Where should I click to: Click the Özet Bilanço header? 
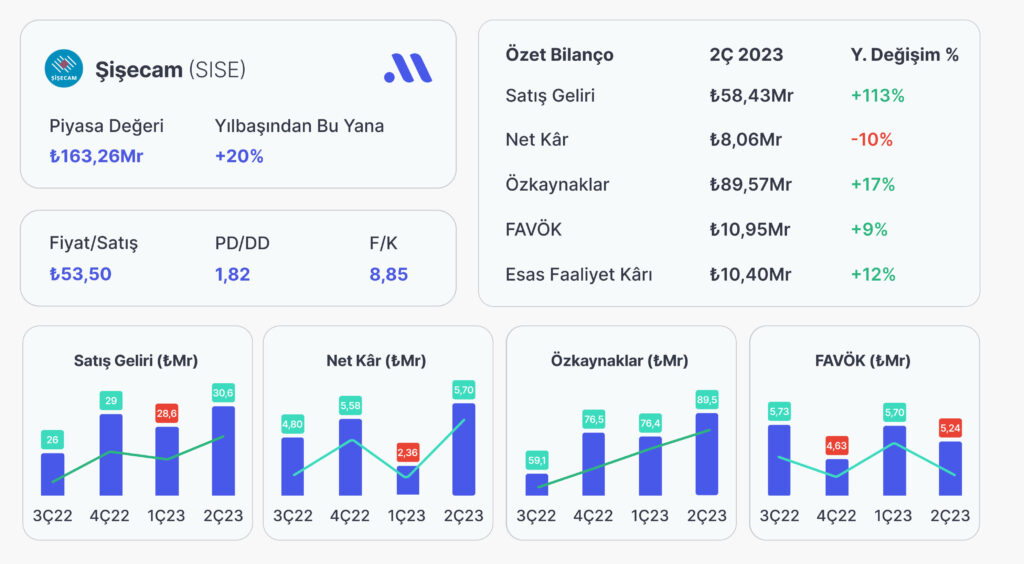coord(560,55)
